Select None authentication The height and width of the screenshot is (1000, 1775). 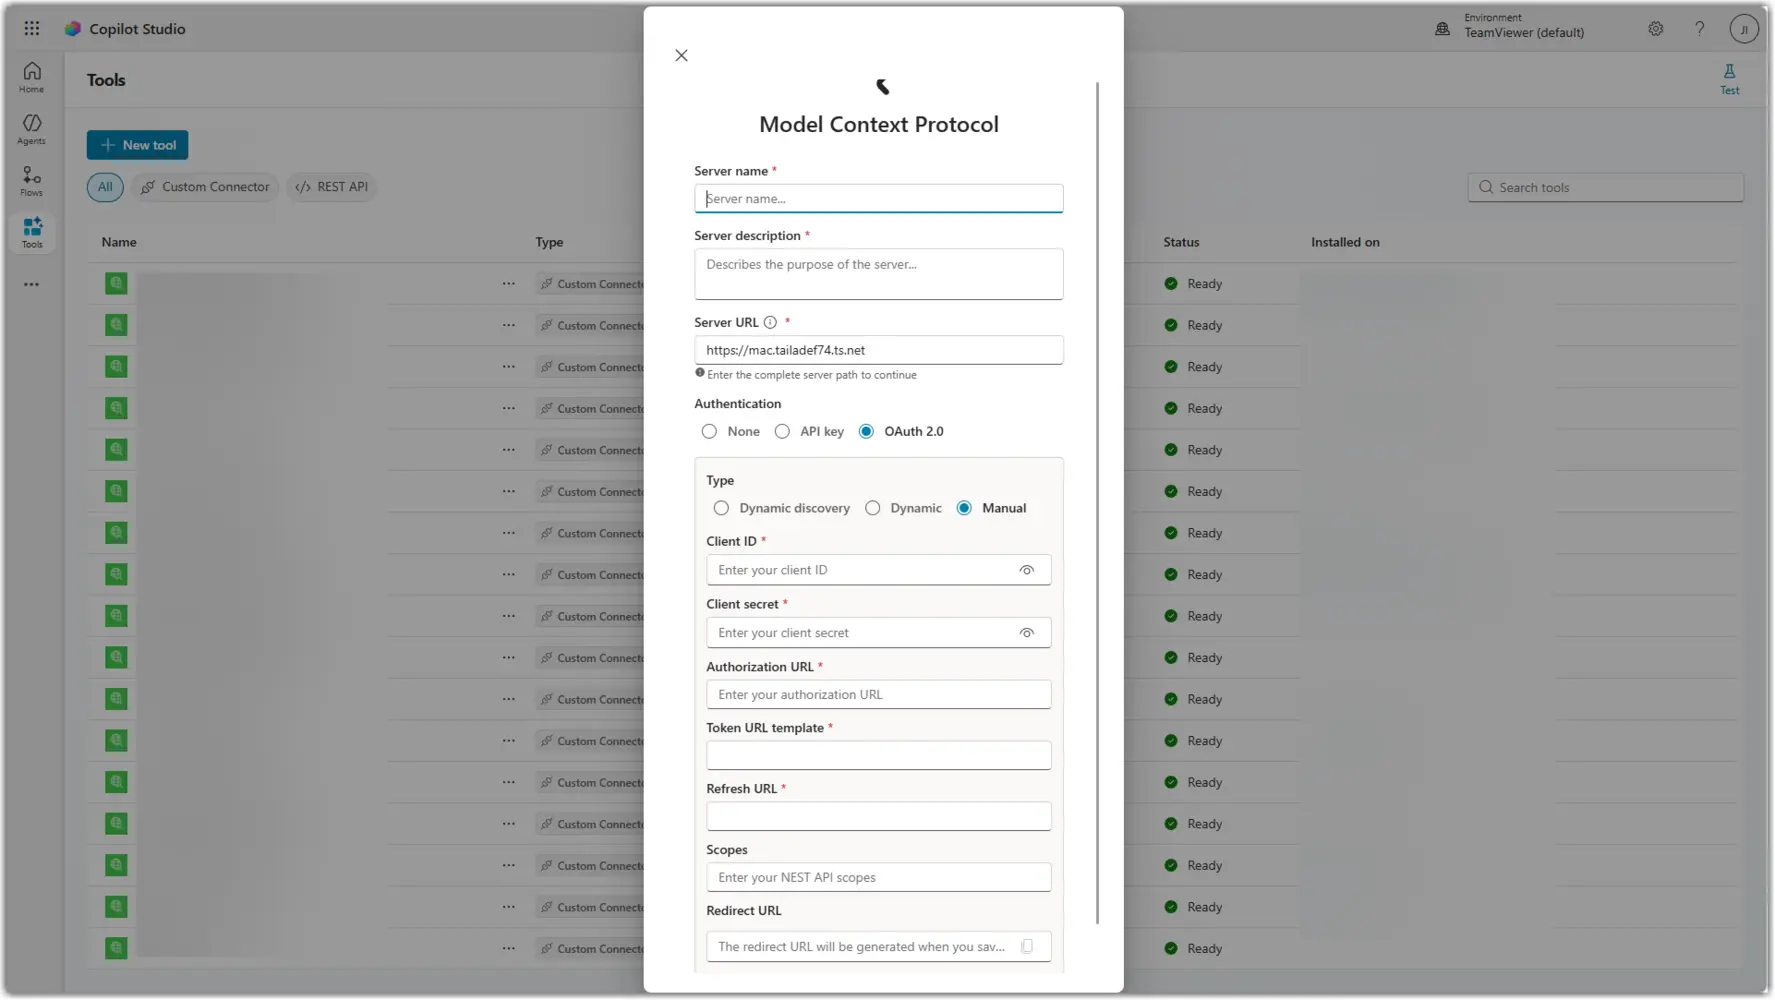point(709,432)
